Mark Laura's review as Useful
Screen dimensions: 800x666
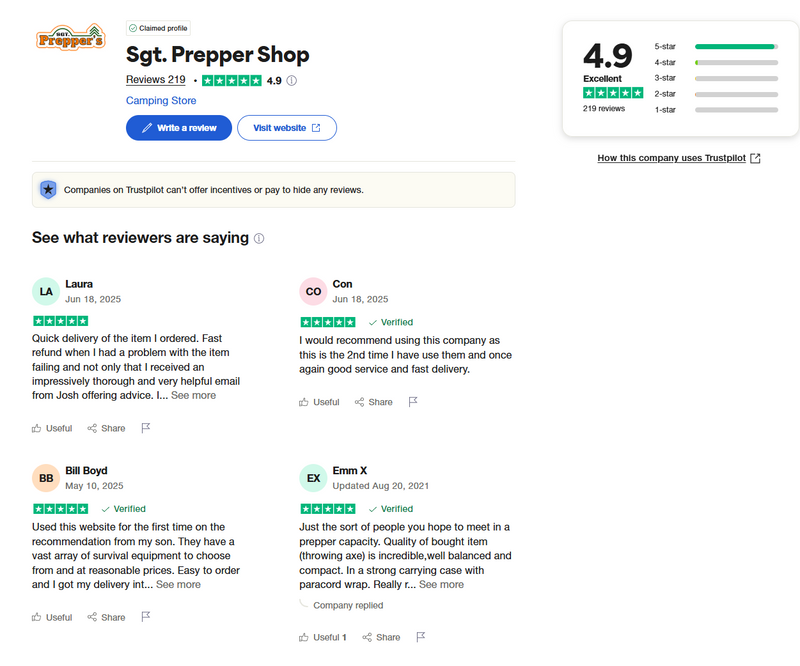point(52,428)
